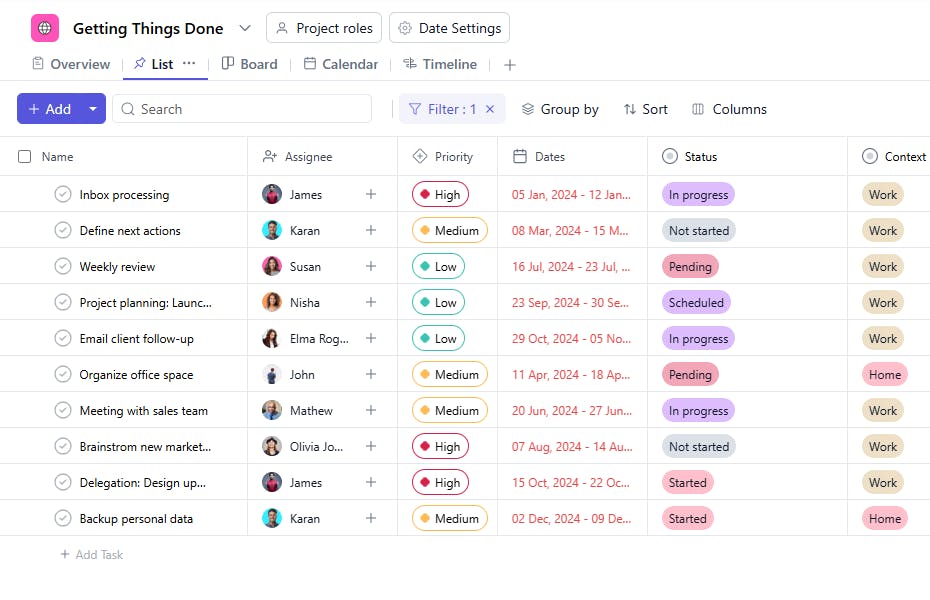
Task: Click James avatar on Inbox processing row
Action: pos(272,195)
